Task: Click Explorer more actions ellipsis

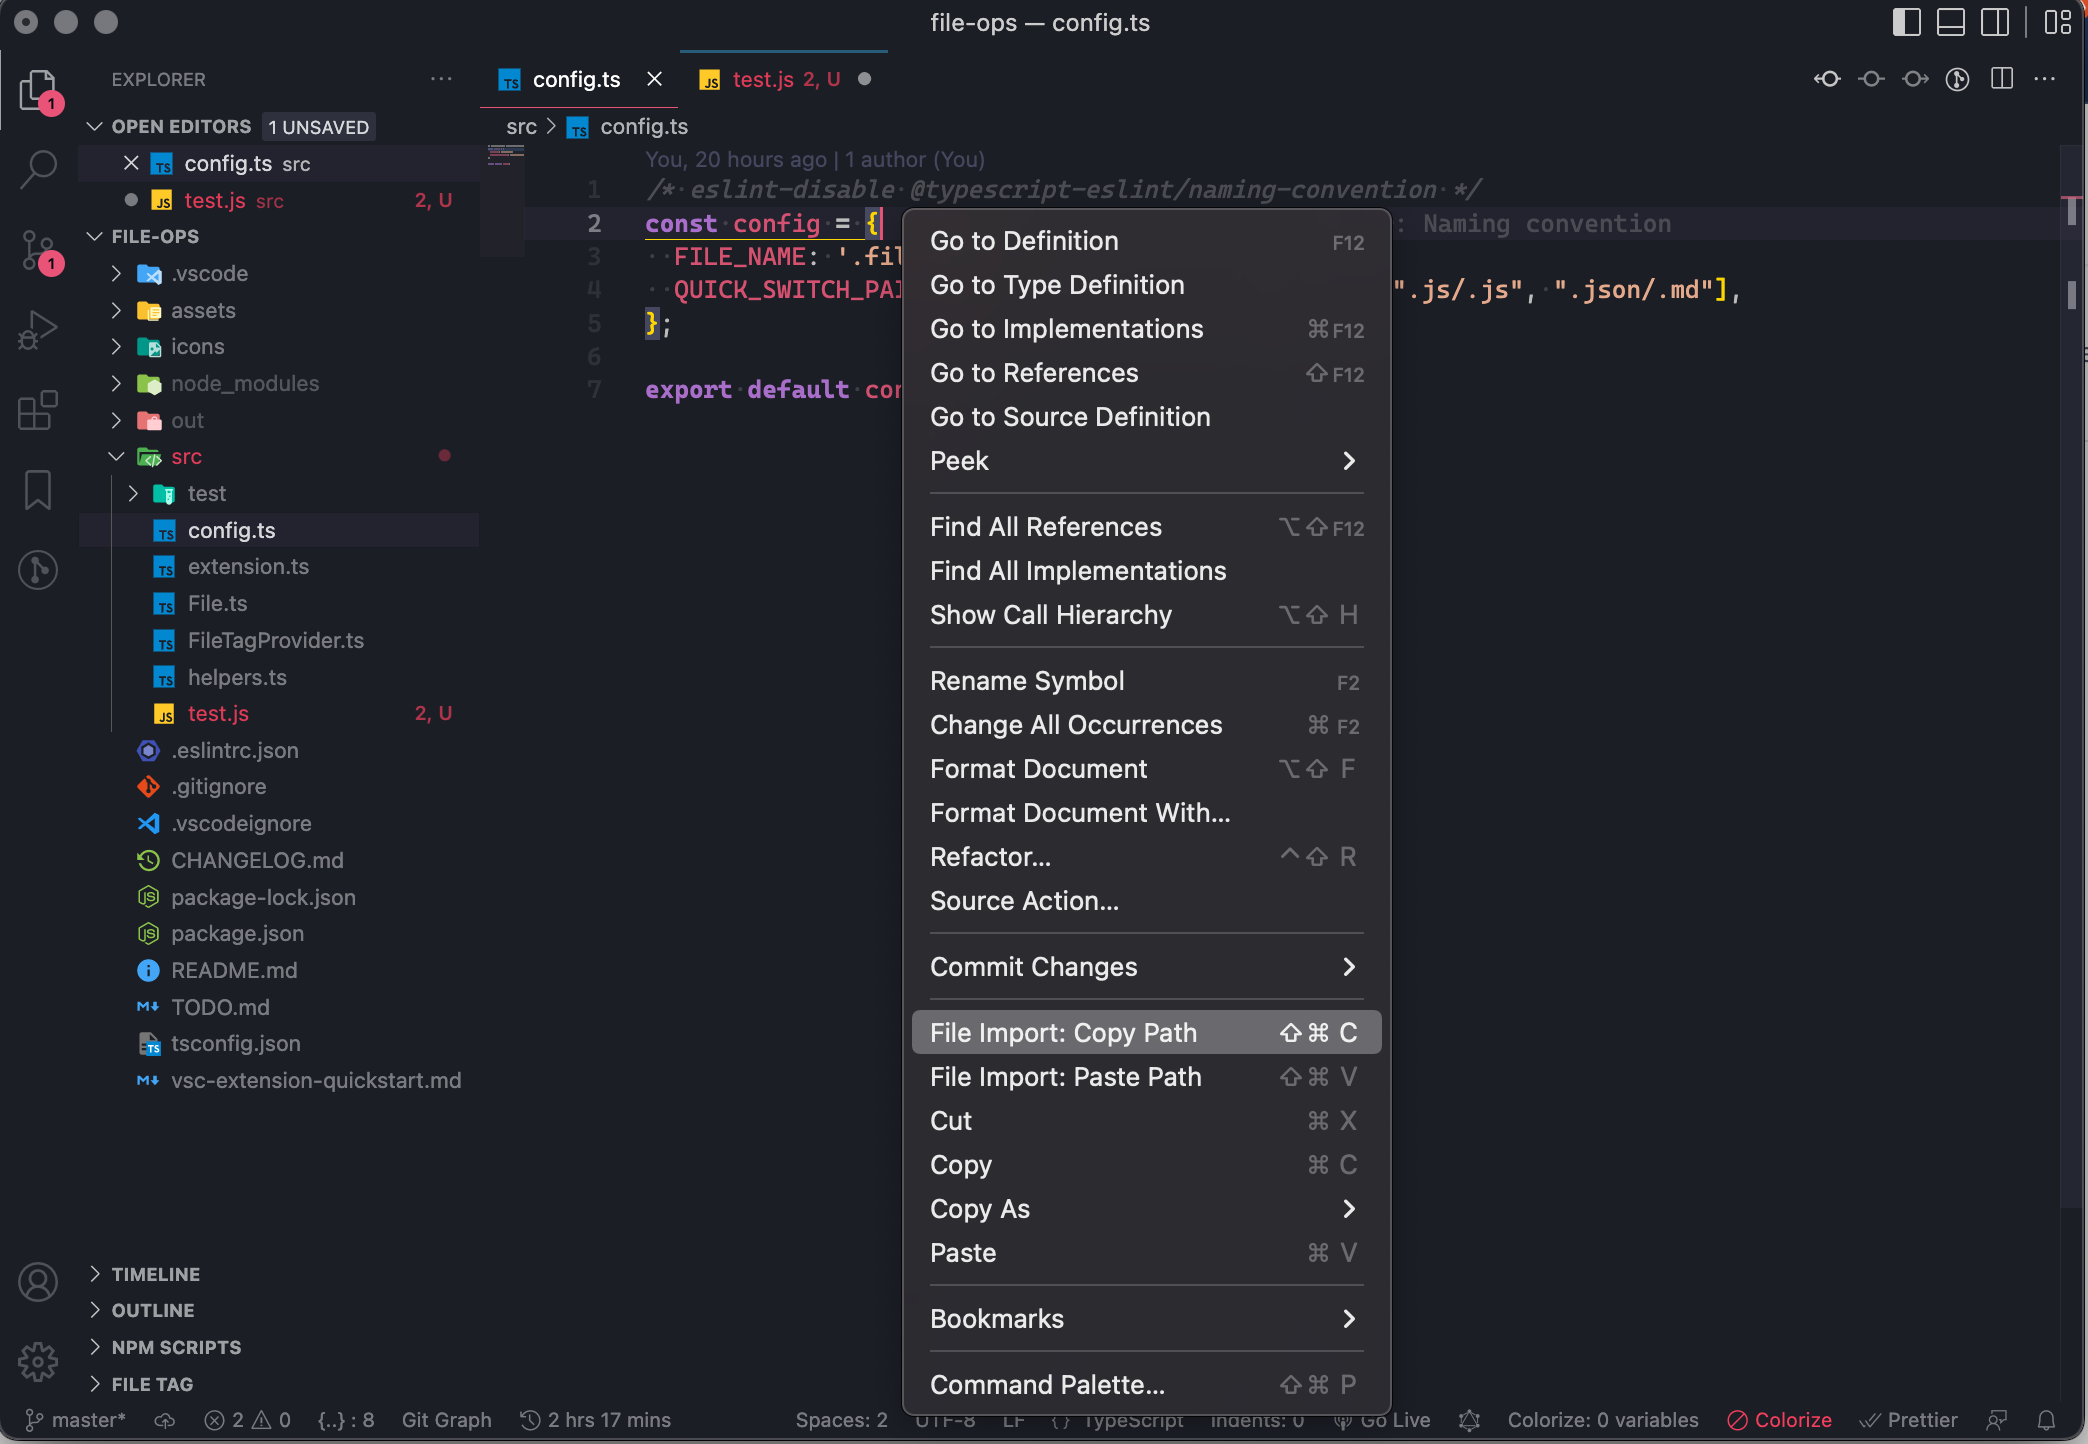Action: click(x=441, y=79)
